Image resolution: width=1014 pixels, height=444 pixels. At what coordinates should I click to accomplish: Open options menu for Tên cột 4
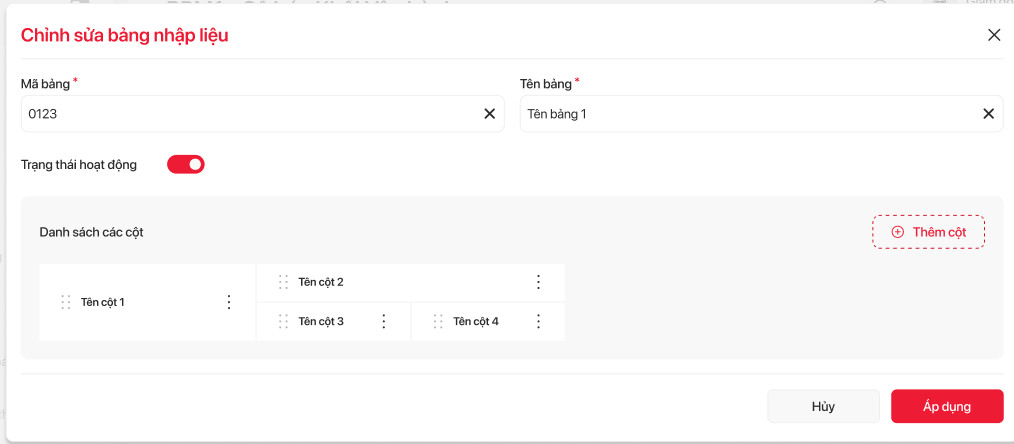(x=538, y=321)
